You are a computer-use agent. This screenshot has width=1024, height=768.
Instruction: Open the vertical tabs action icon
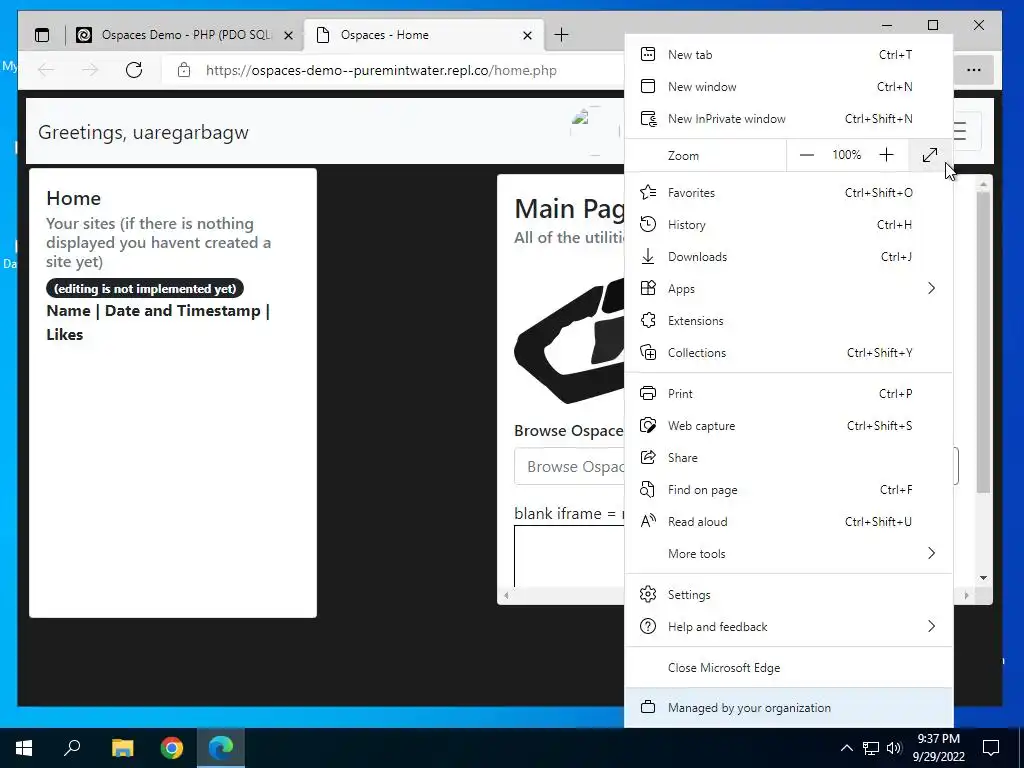pos(42,35)
